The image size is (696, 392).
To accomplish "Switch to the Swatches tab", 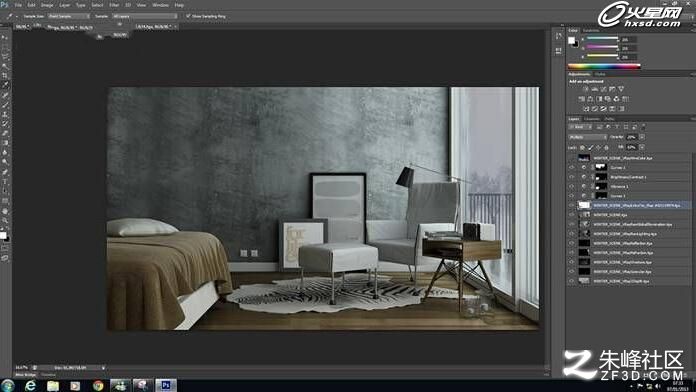I will coord(591,31).
